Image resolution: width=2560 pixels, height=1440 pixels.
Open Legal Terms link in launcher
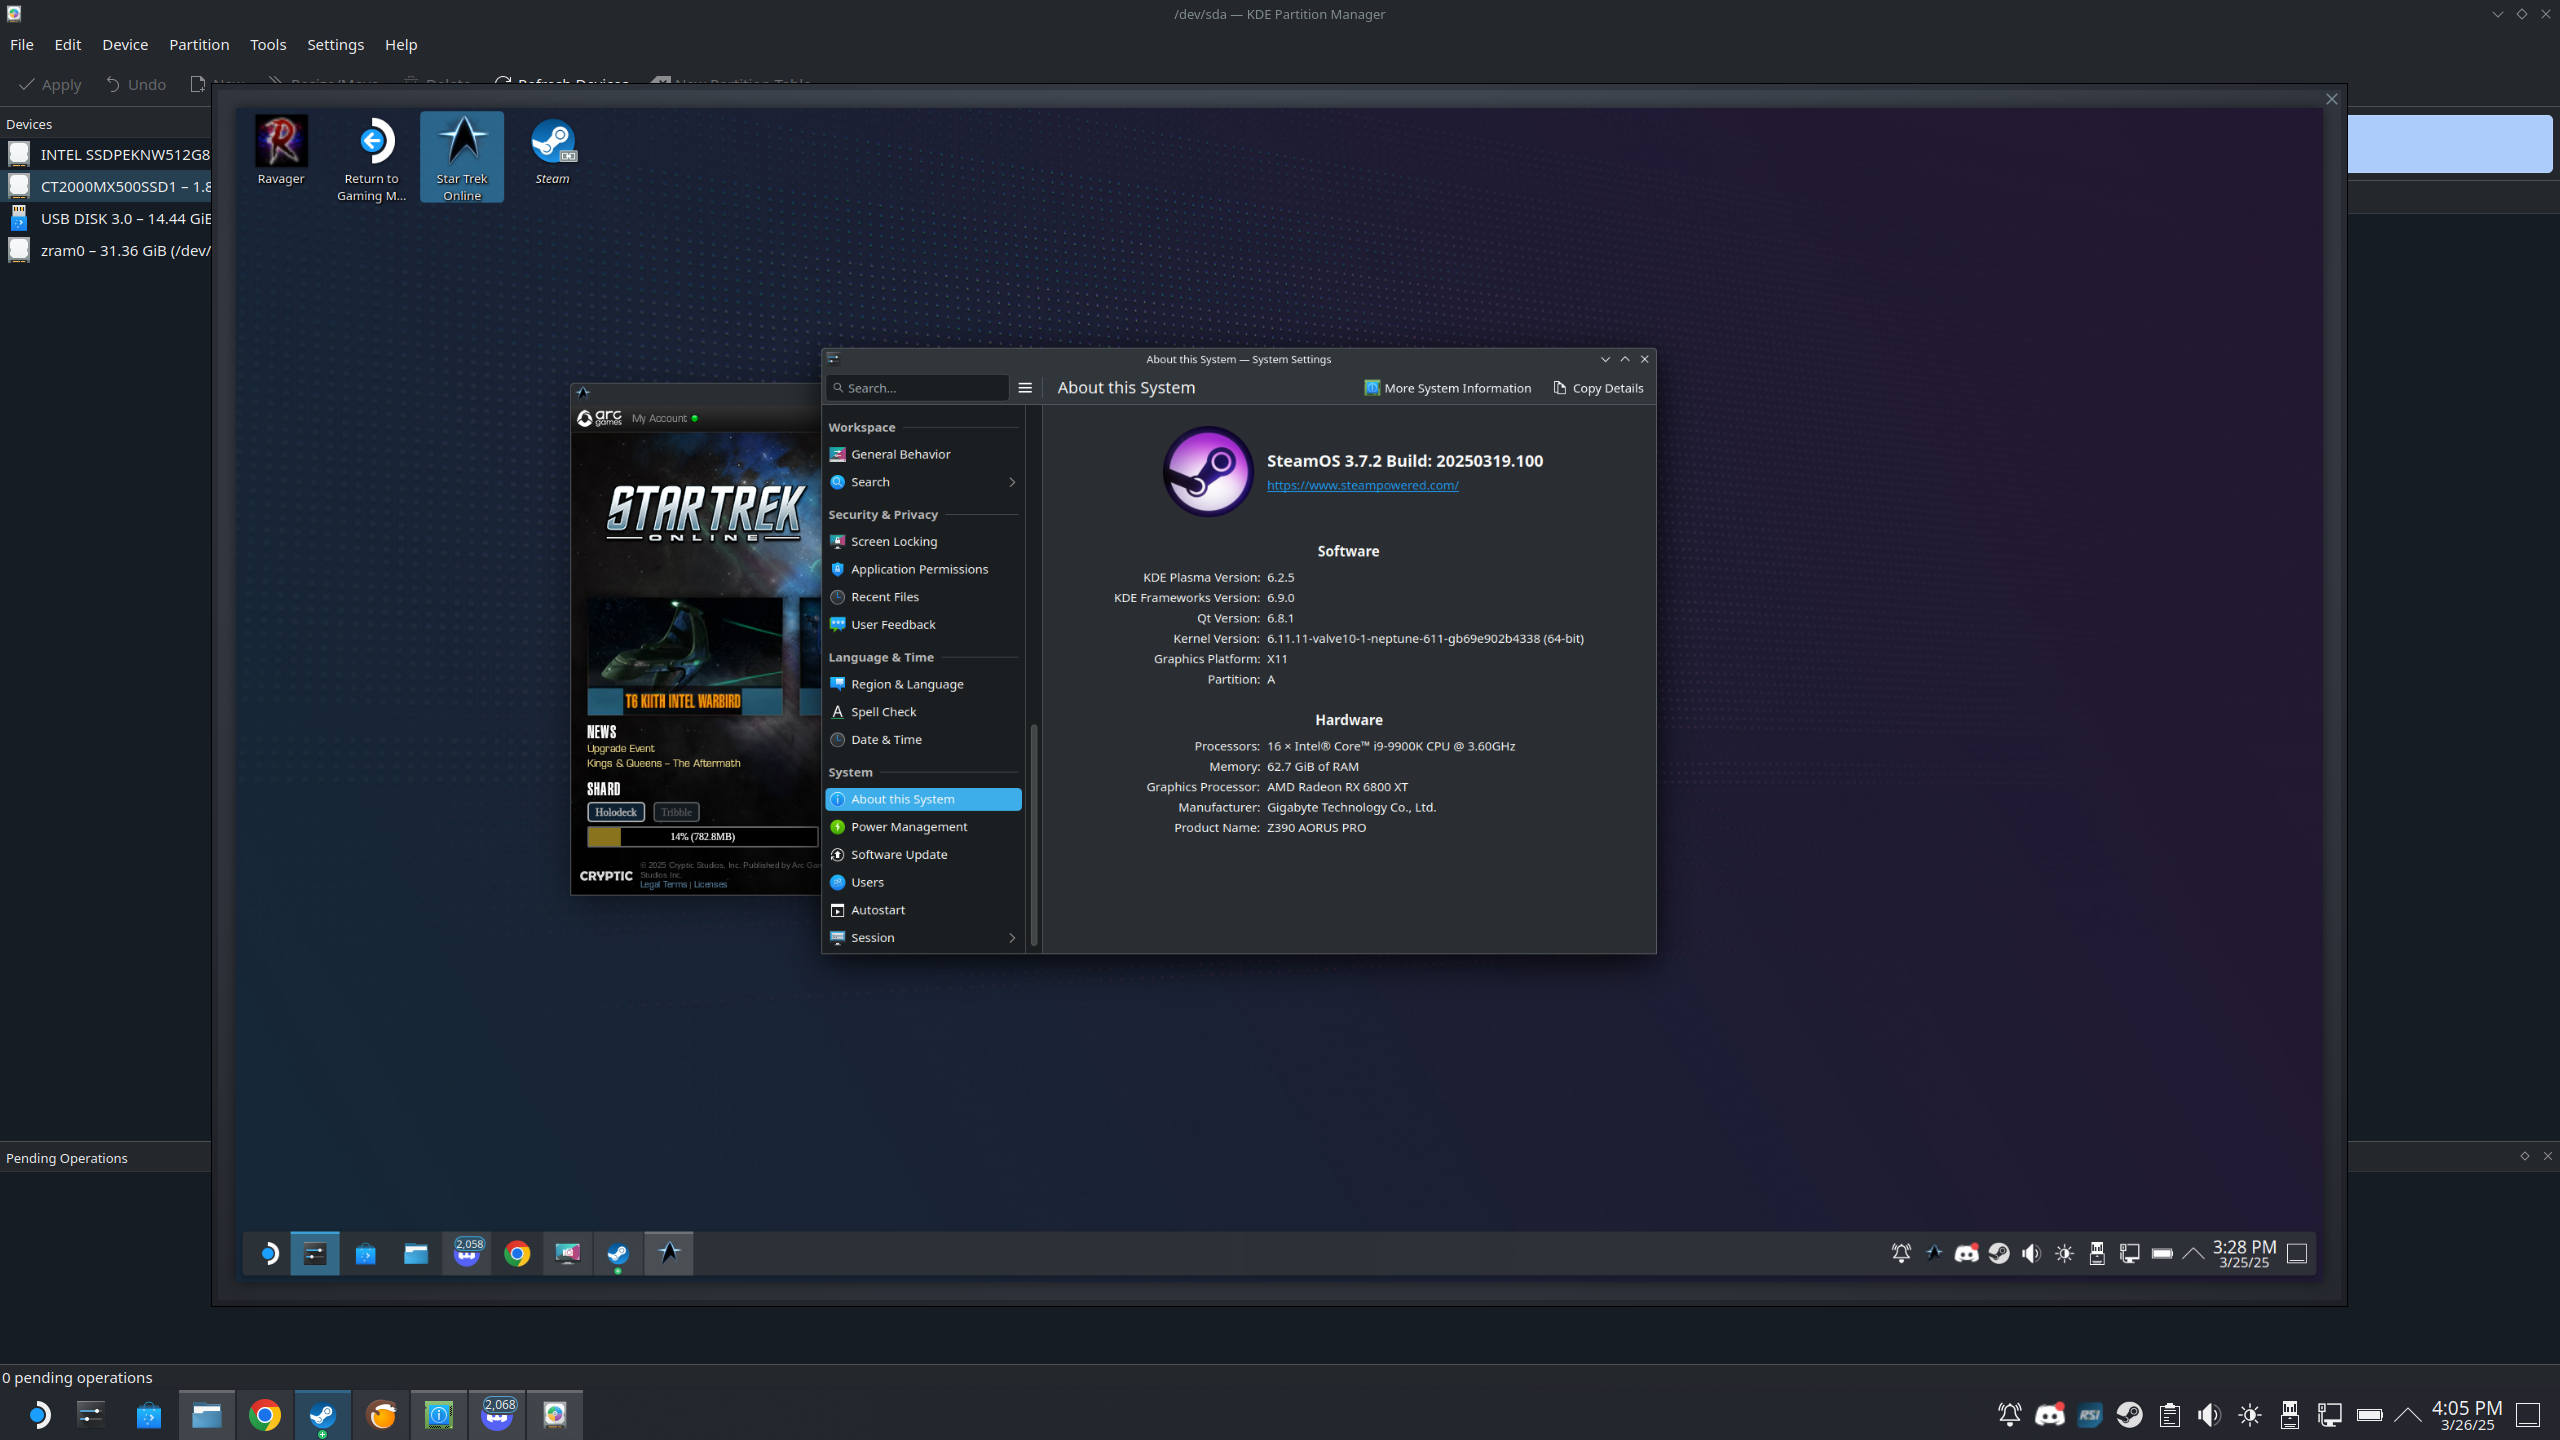663,885
